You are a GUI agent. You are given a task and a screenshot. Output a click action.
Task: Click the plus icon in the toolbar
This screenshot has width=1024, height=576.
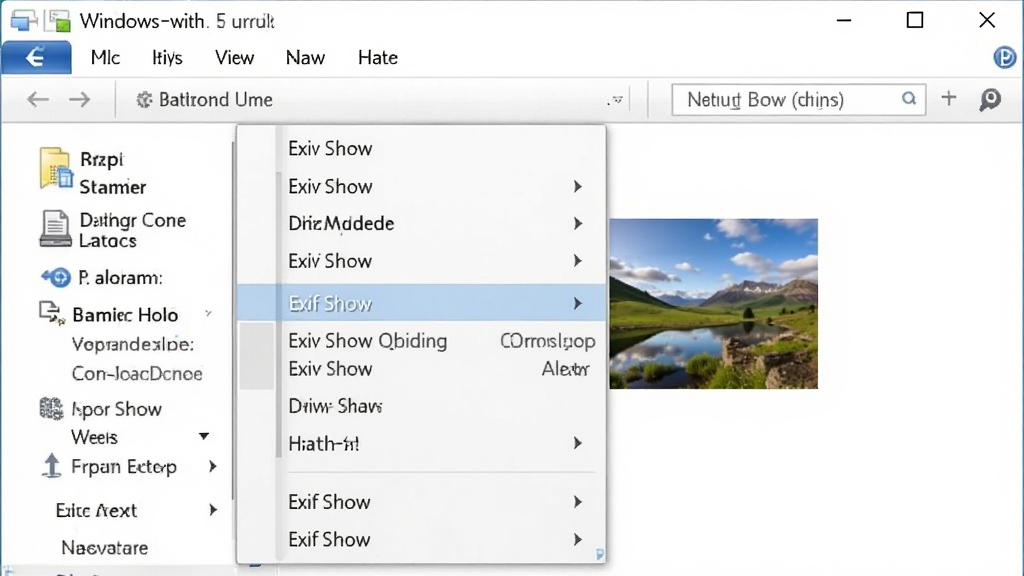[948, 99]
